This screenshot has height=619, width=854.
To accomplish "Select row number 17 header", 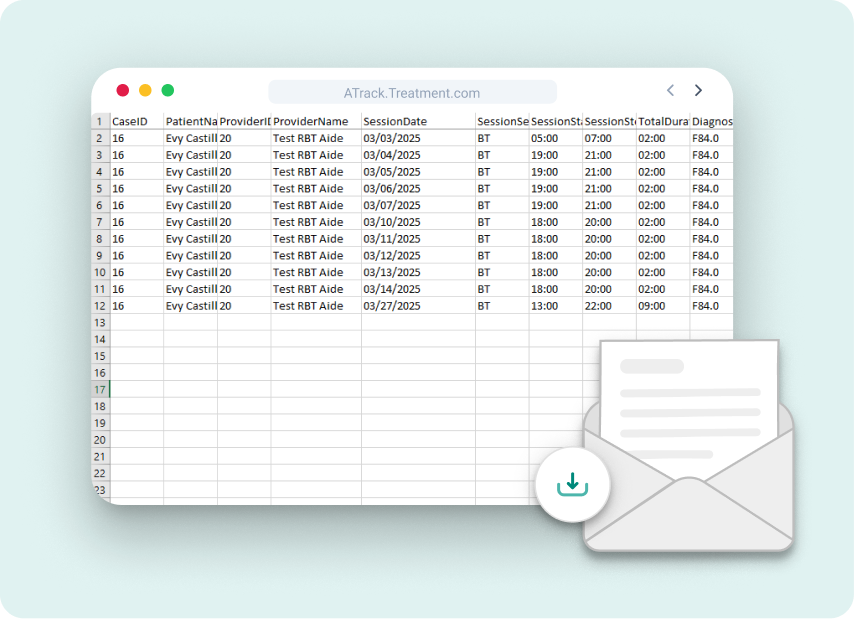I will pyautogui.click(x=100, y=389).
